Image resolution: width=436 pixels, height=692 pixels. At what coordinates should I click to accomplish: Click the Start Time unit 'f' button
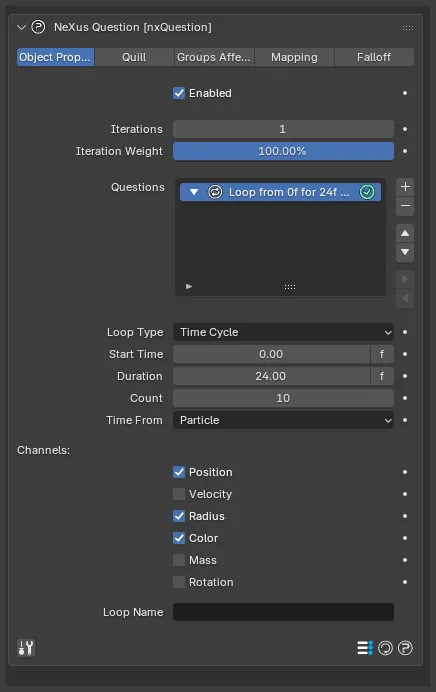(x=382, y=354)
